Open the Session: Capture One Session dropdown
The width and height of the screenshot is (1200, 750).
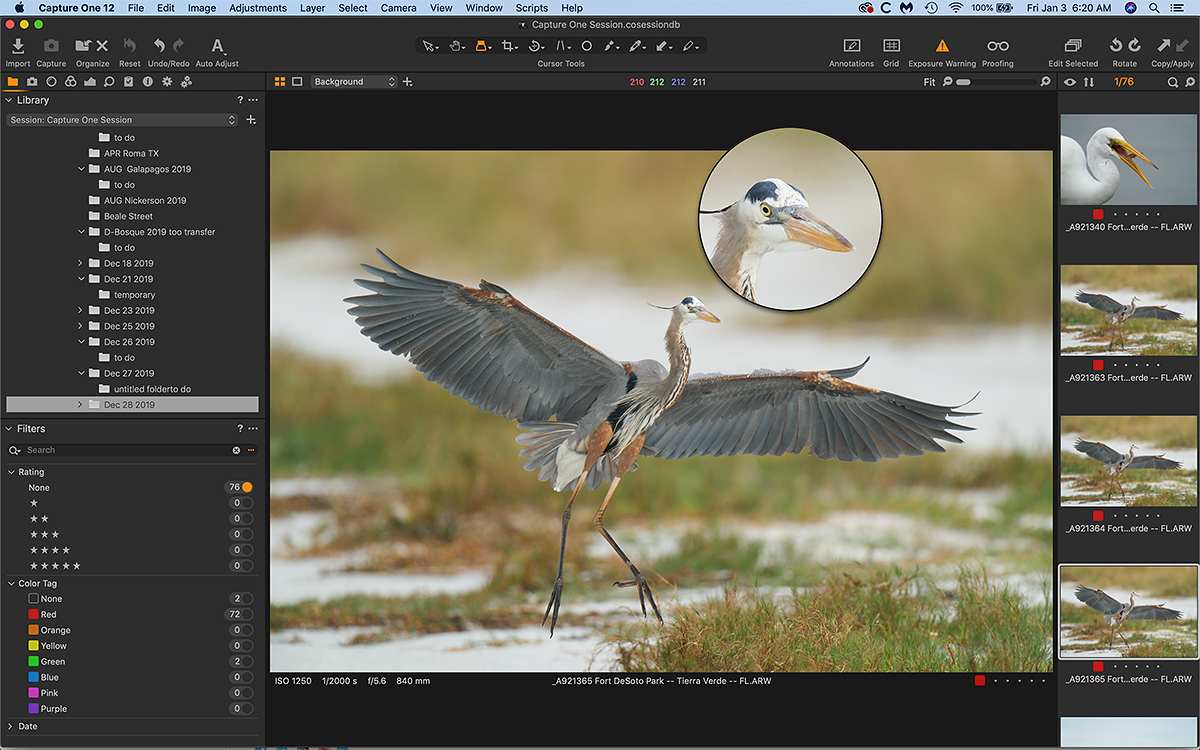click(x=122, y=120)
